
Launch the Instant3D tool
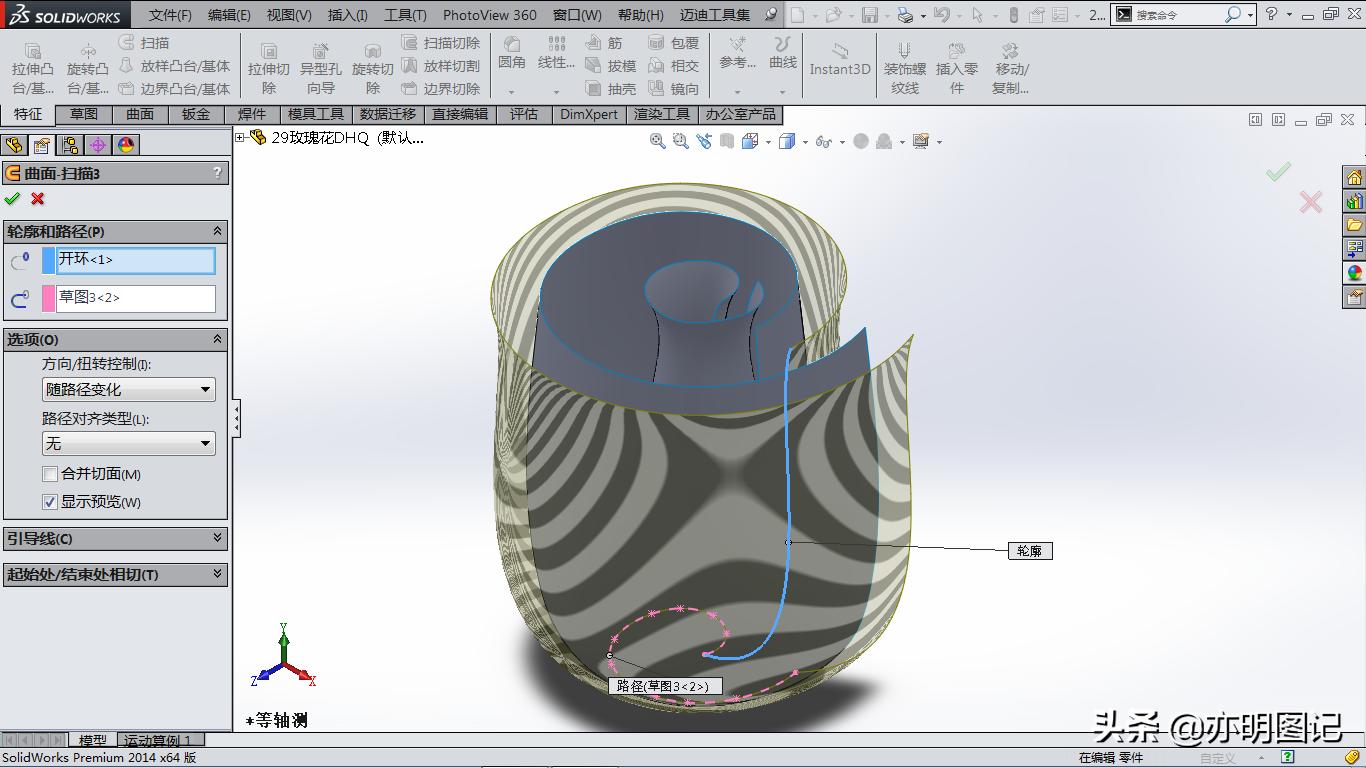click(x=840, y=60)
